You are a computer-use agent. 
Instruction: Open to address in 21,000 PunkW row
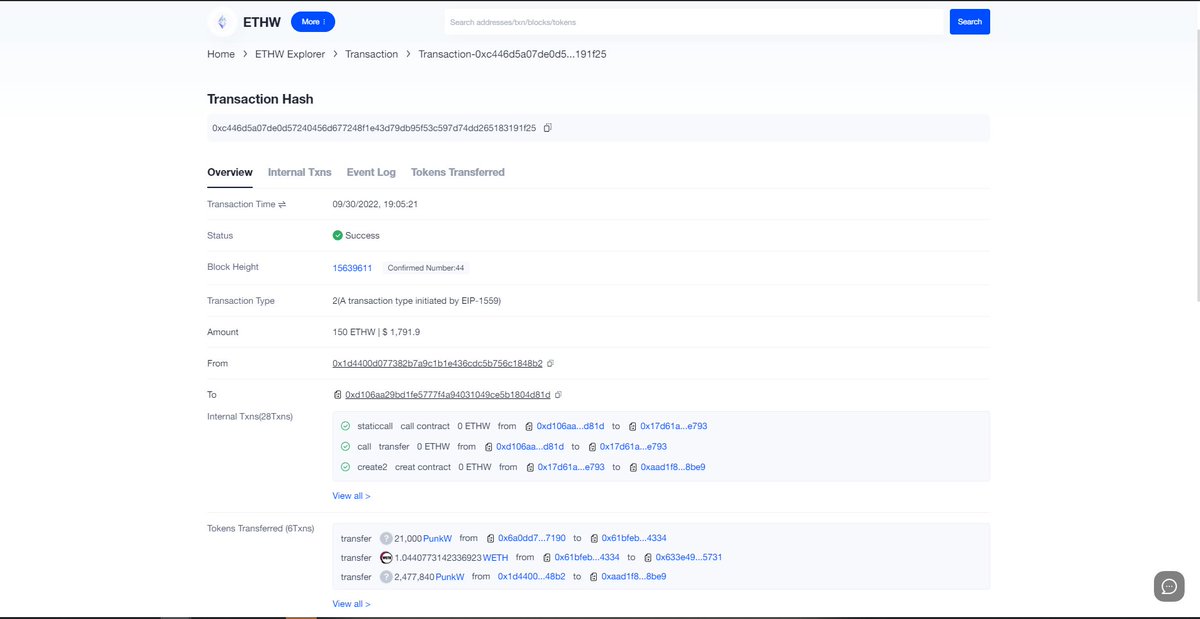click(x=634, y=538)
